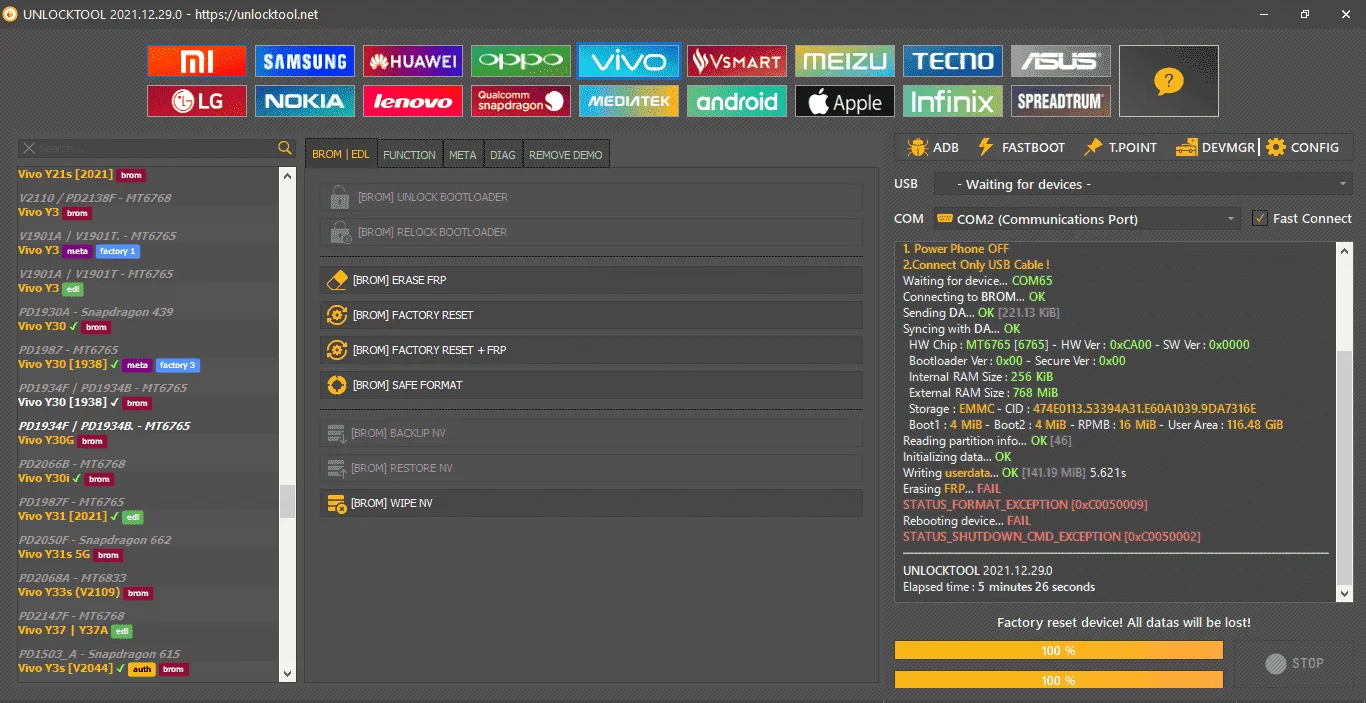The height and width of the screenshot is (703, 1366).
Task: Choose the Nokia brand logo
Action: coord(304,101)
